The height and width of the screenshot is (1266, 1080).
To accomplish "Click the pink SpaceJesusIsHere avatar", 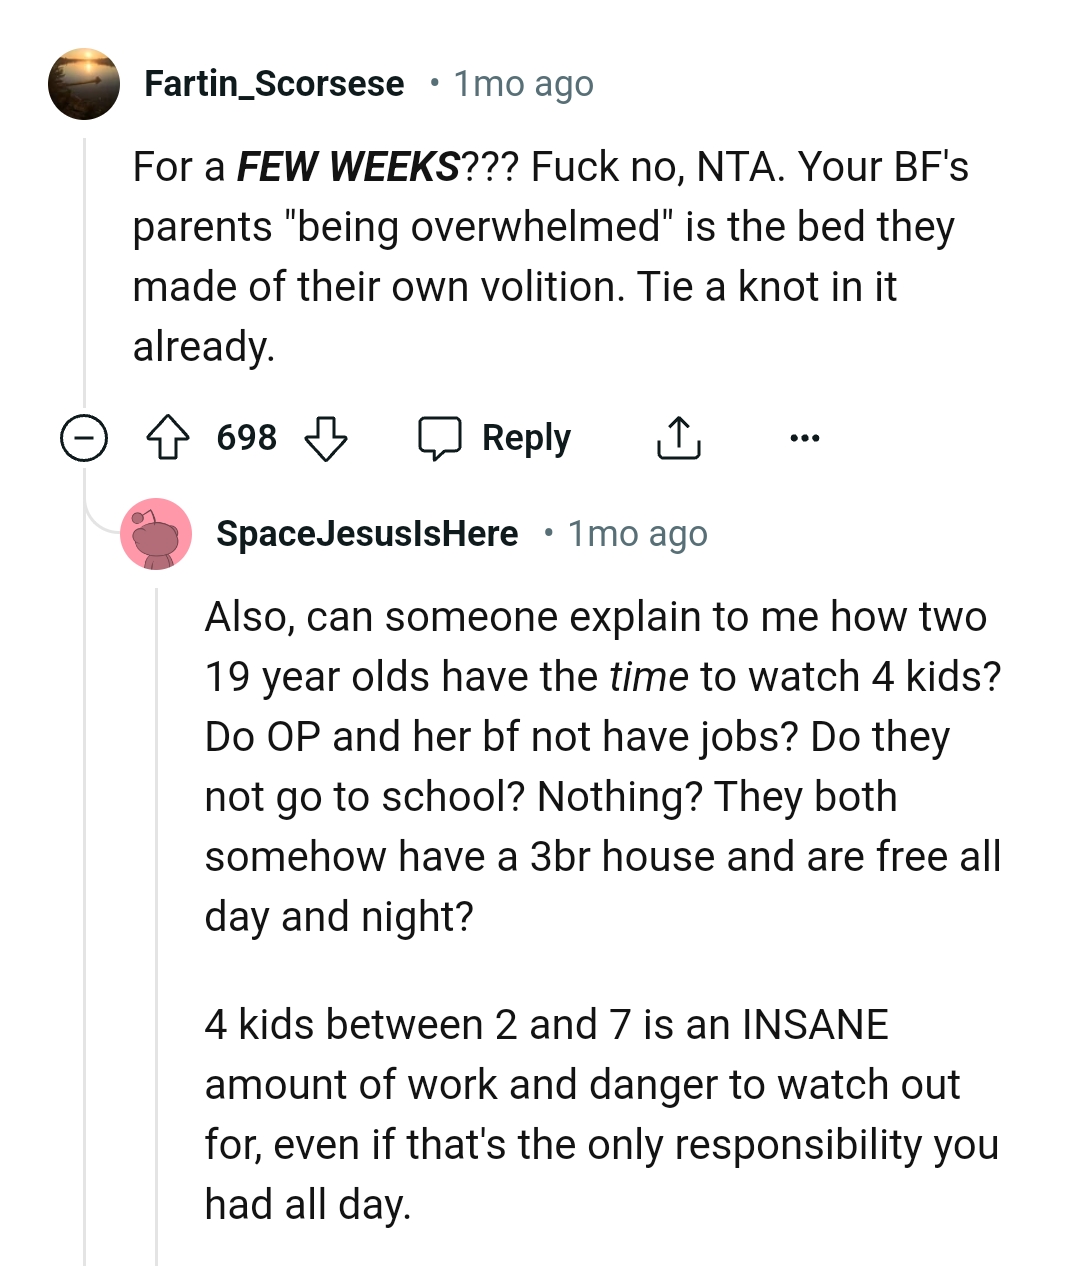I will (x=156, y=534).
